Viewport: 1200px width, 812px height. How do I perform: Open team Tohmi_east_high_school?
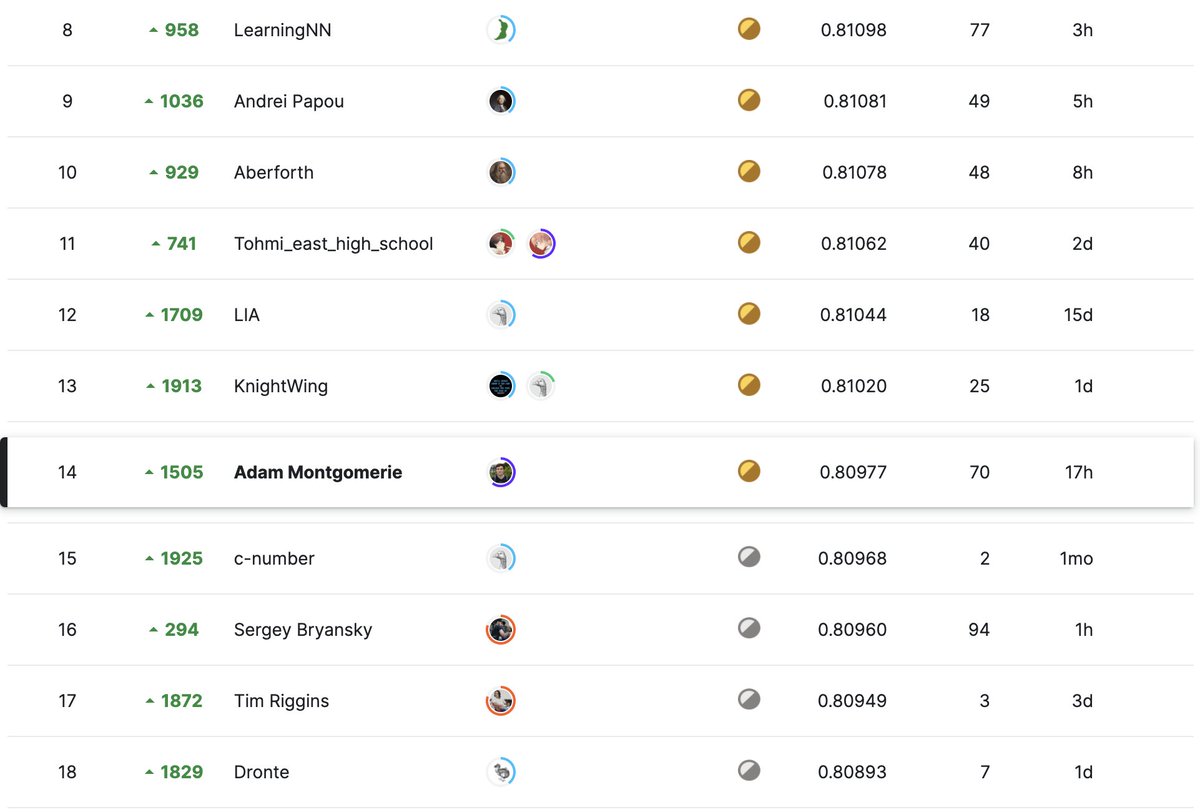334,244
